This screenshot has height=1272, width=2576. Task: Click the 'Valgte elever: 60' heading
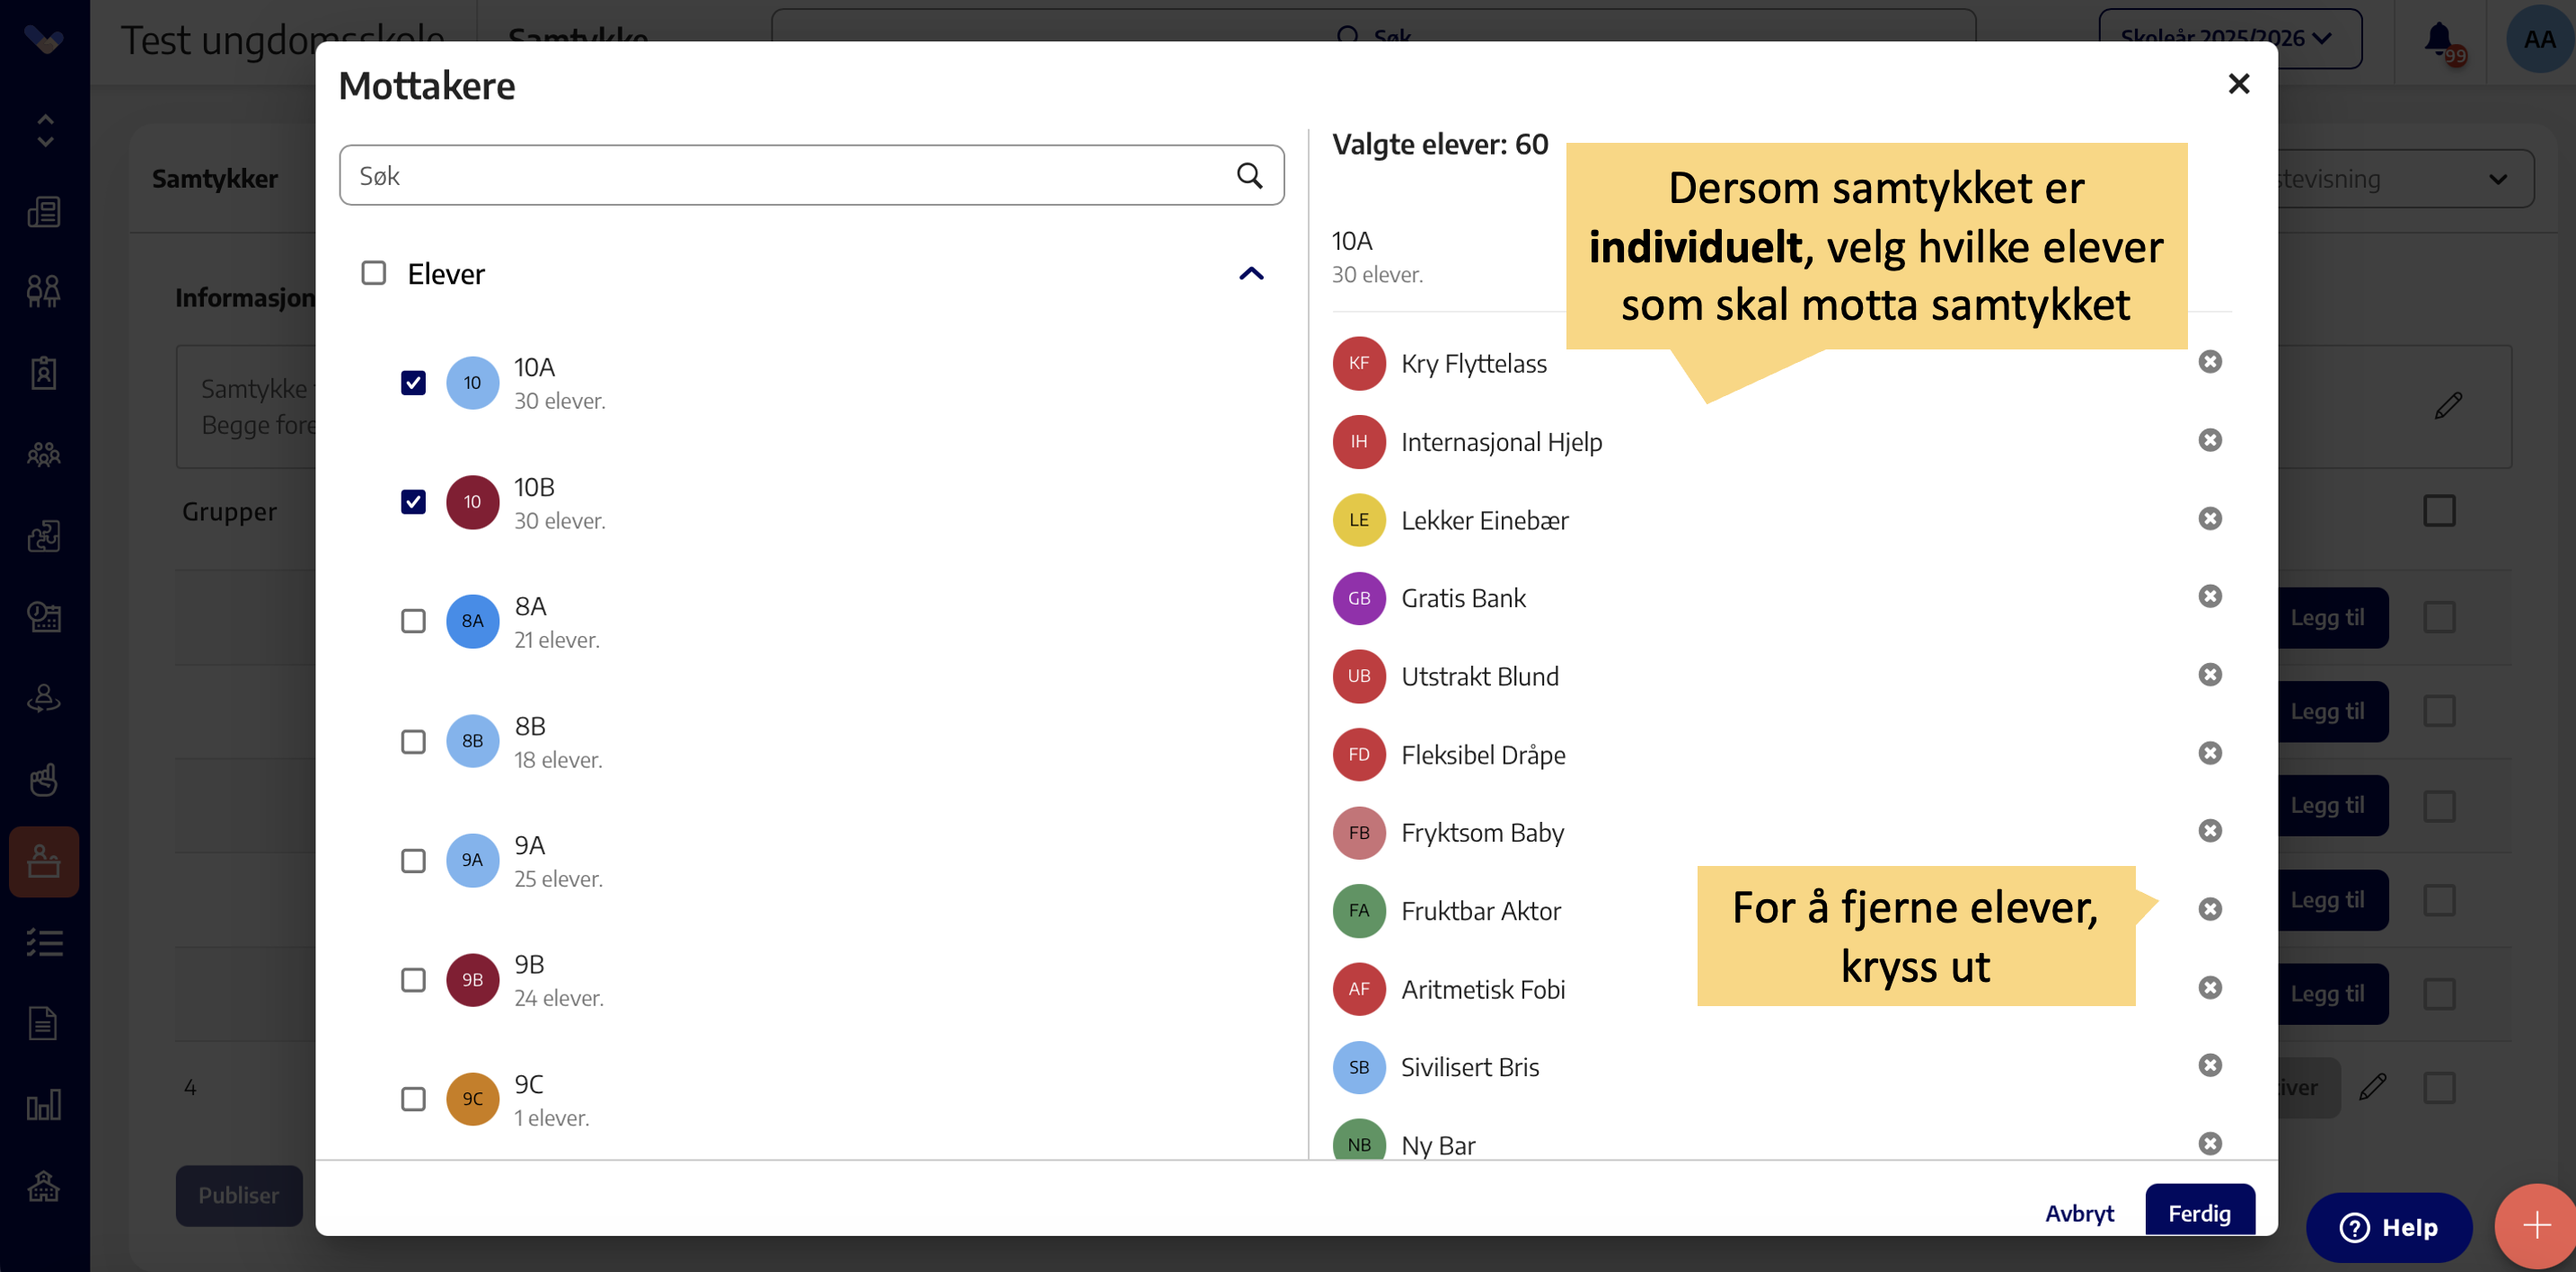[x=1440, y=145]
